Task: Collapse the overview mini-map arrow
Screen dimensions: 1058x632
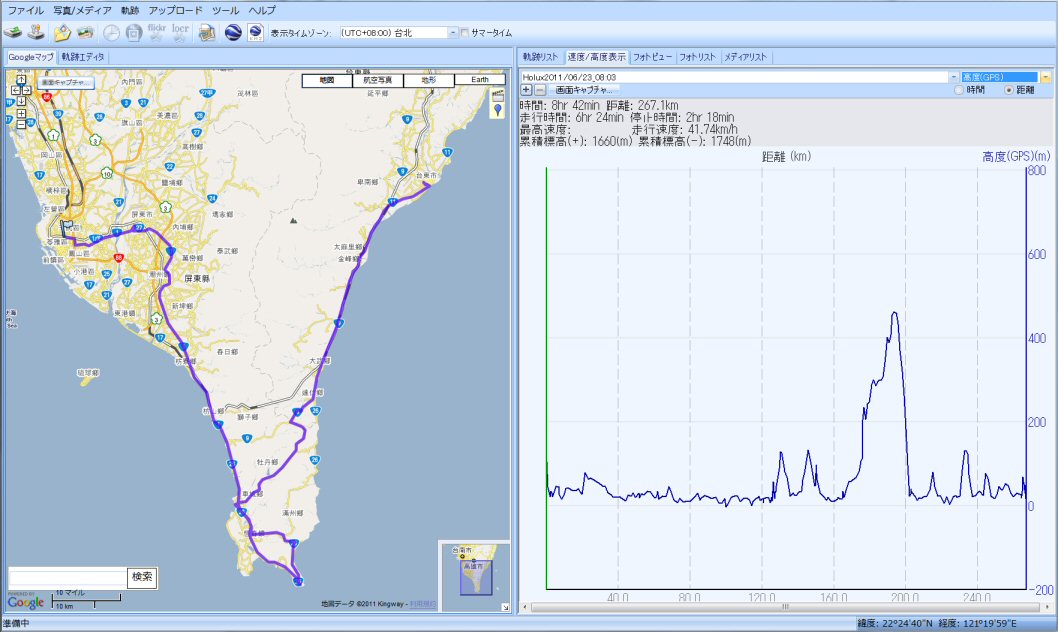Action: tap(505, 608)
